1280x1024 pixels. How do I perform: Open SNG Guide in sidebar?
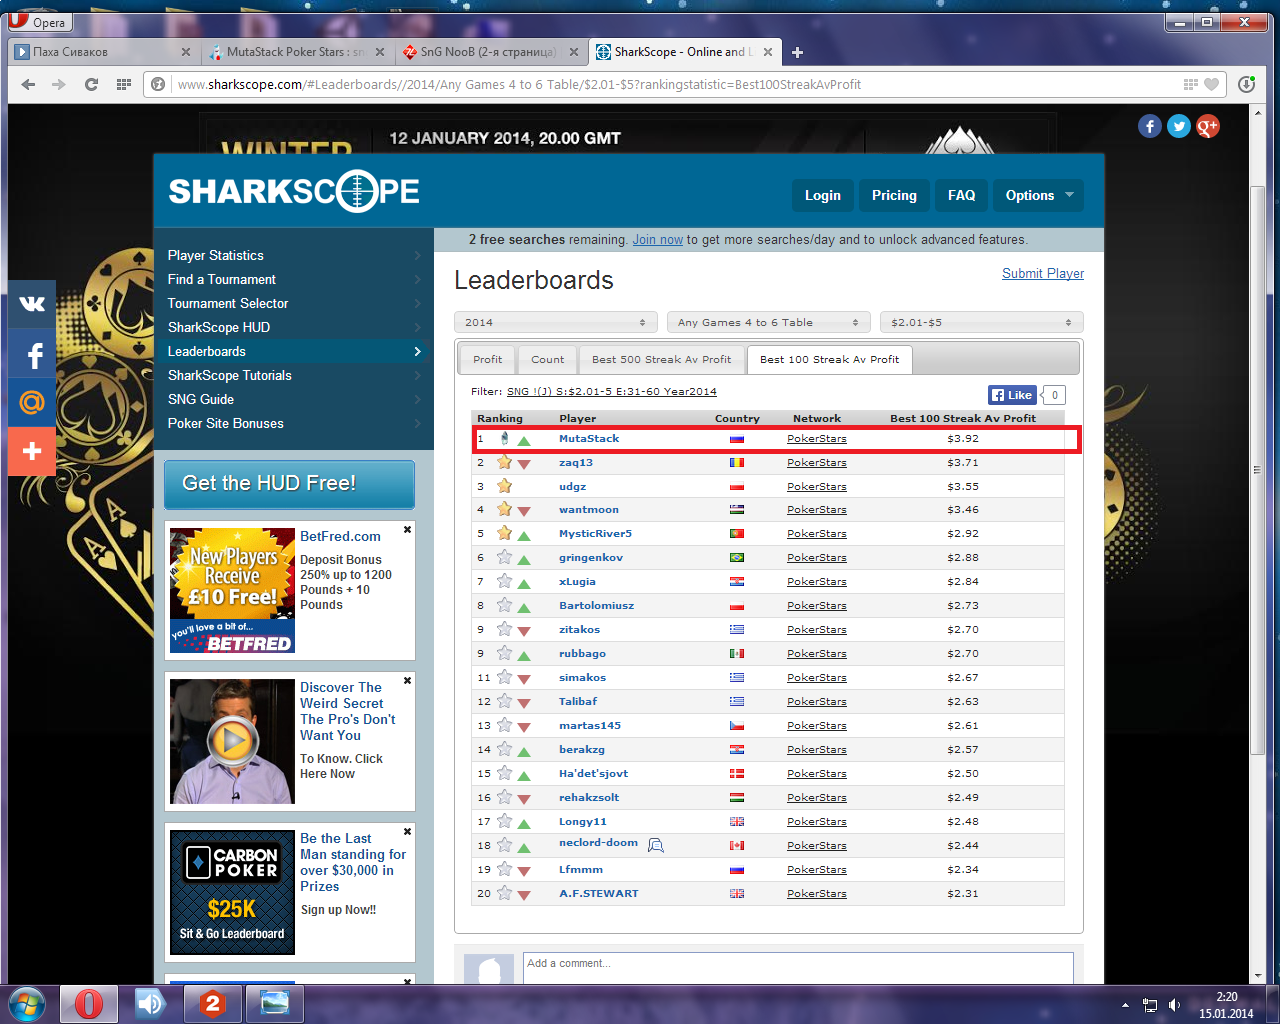(x=293, y=399)
